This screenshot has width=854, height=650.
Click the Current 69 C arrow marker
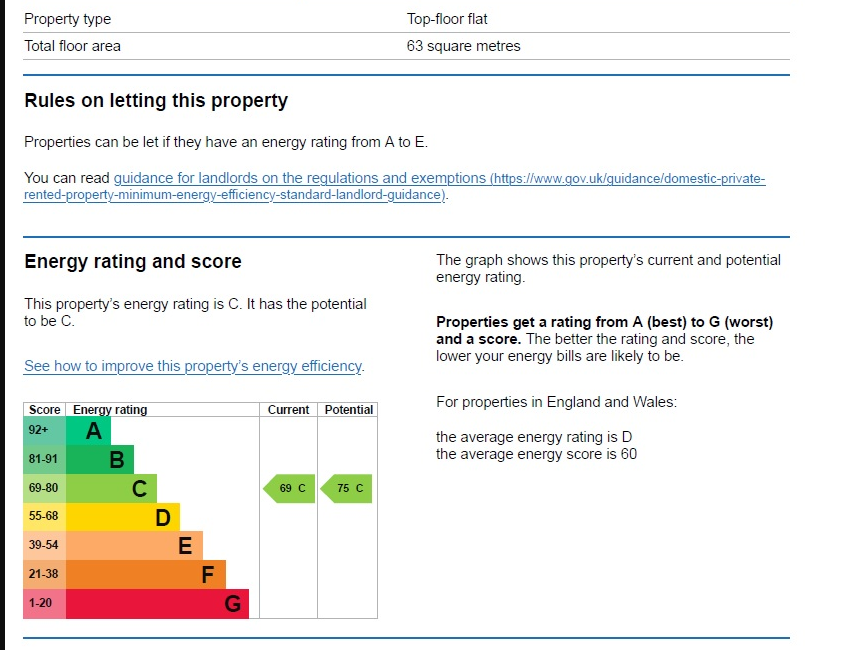coord(289,489)
